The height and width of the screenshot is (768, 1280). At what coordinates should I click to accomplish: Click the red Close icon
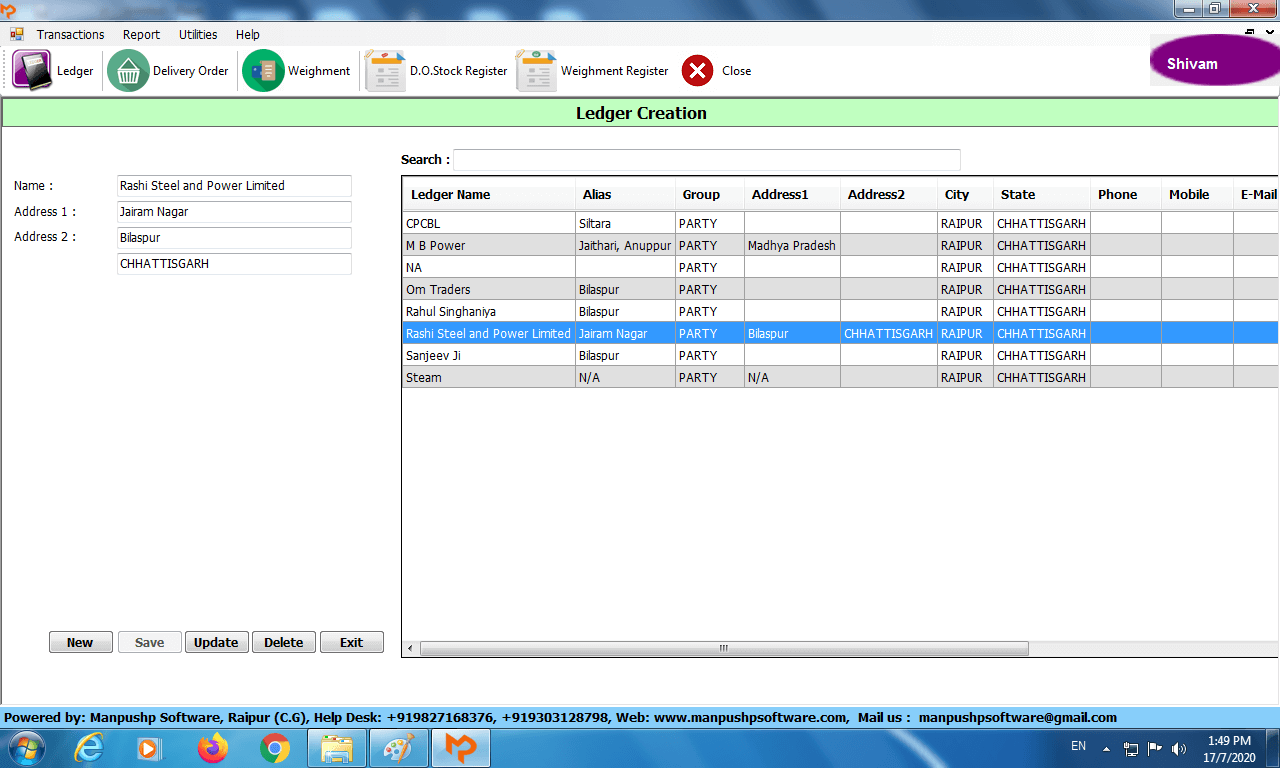pyautogui.click(x=698, y=71)
